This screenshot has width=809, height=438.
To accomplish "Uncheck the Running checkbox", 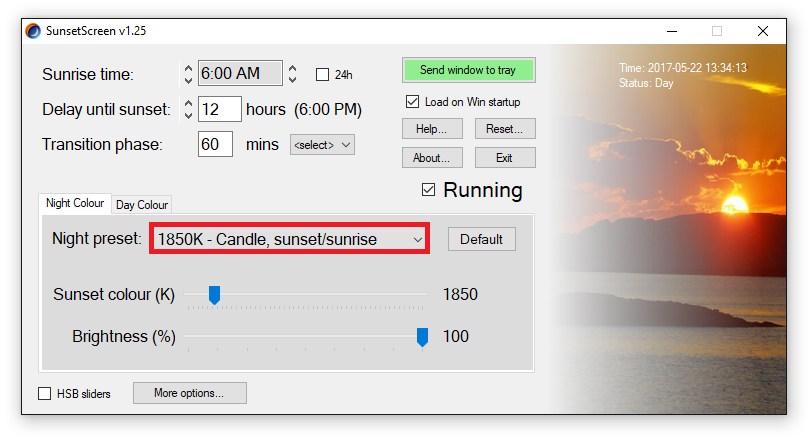I will pos(428,190).
